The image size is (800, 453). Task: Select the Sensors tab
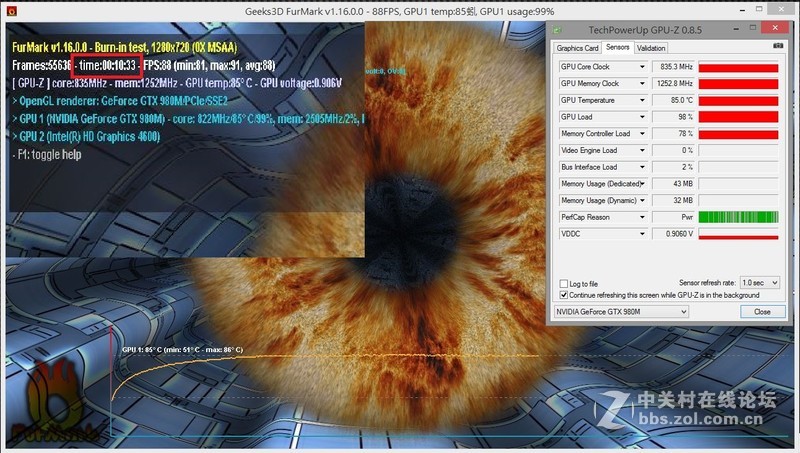click(x=617, y=47)
